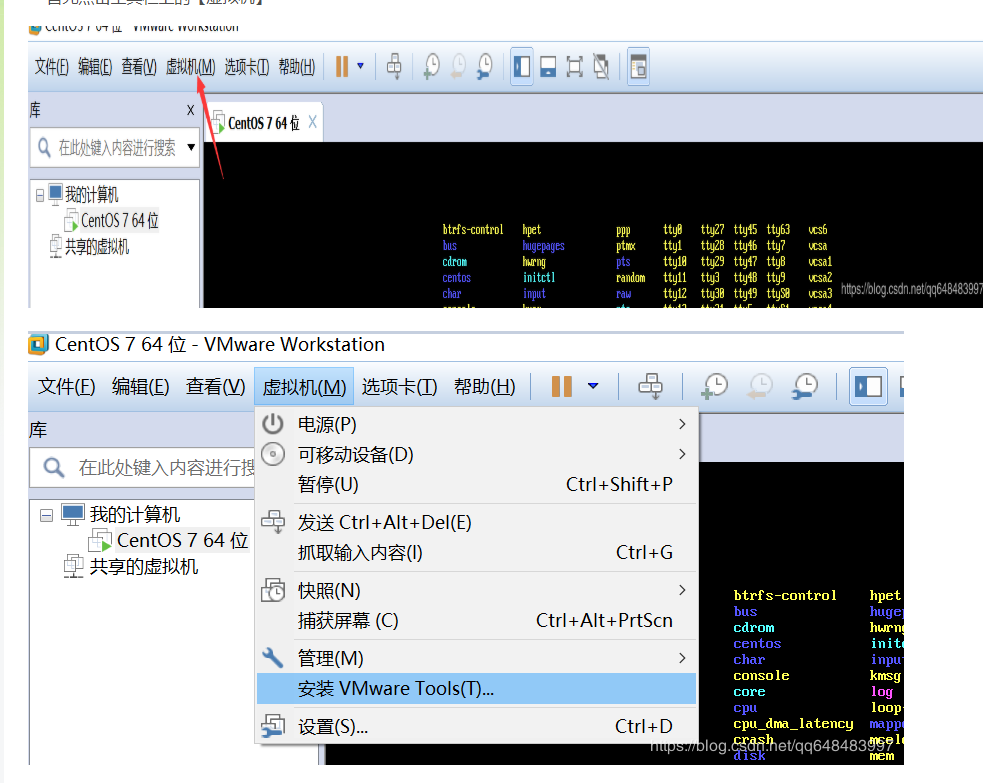Screen dimensions: 983x783
Task: Select 共享的虚拟机 in upper library tree
Action: point(97,246)
